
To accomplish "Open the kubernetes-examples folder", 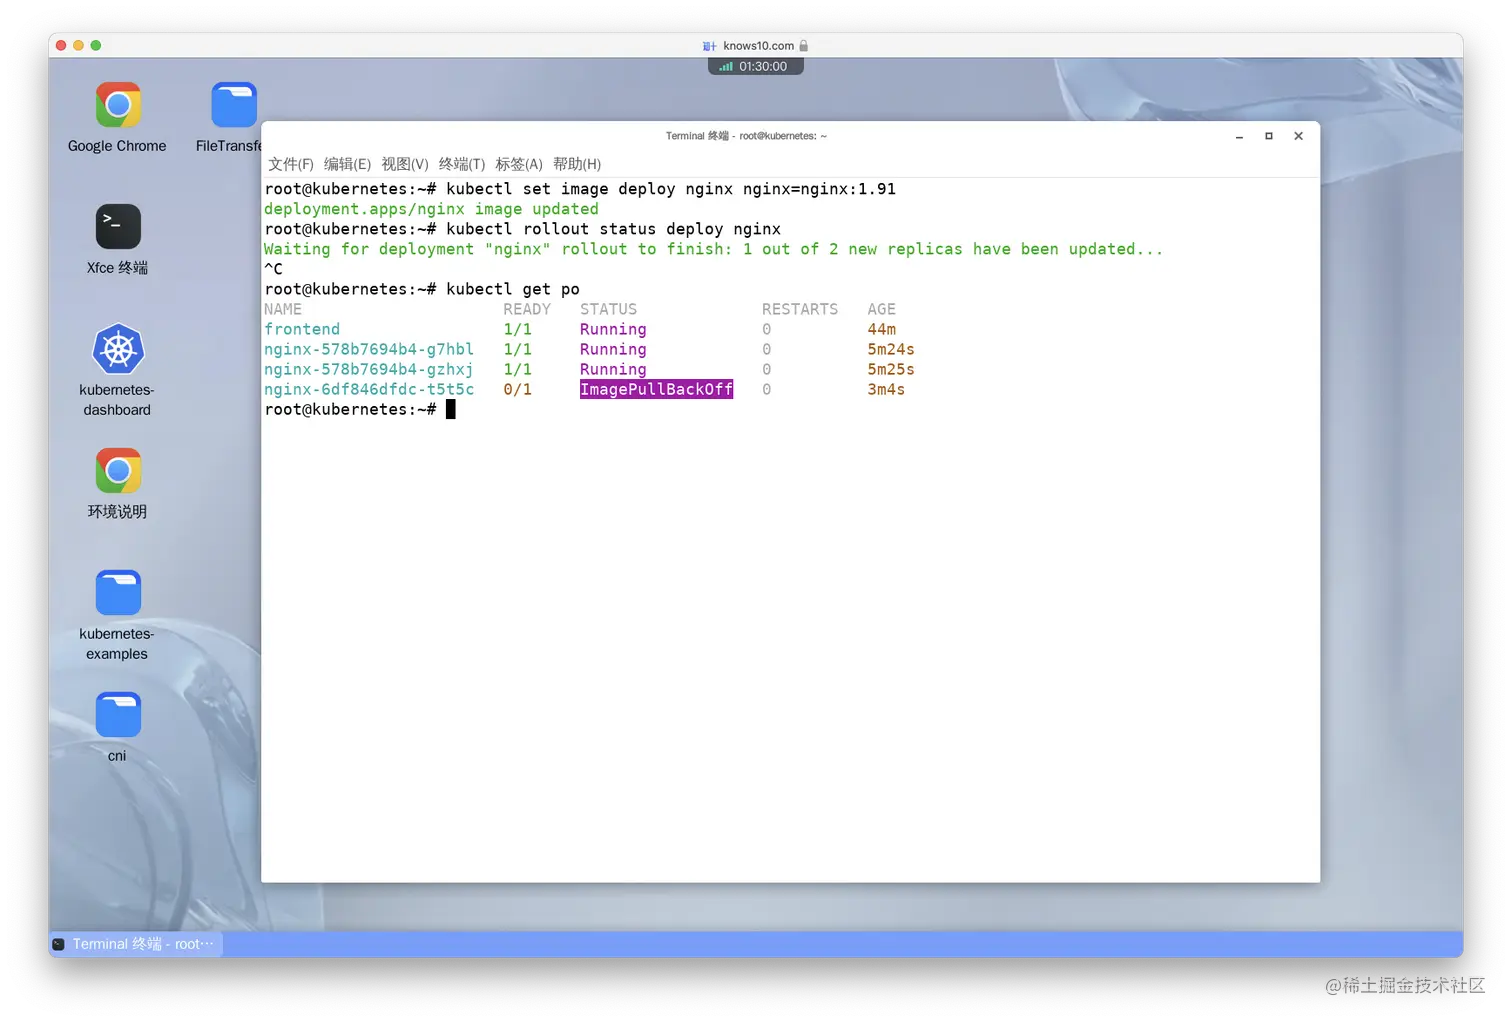I will click(x=118, y=593).
